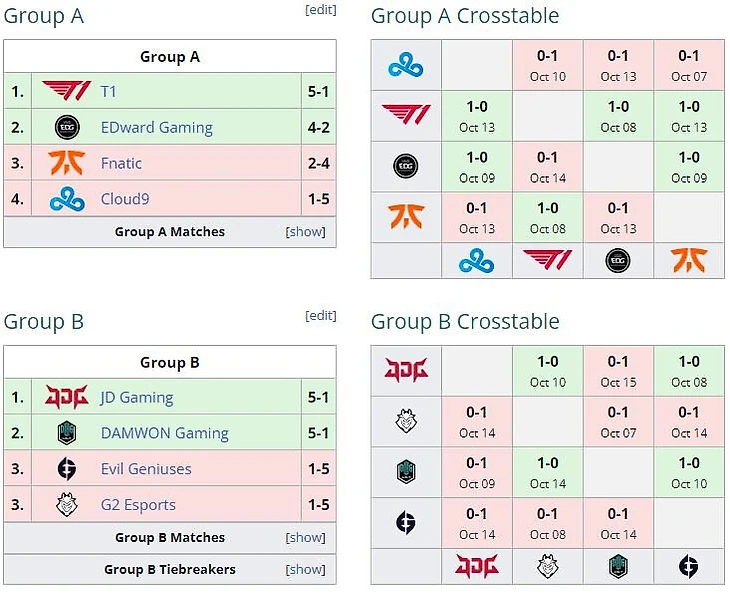This screenshot has width=730, height=596.
Task: Expand Group A Matches with show link
Action: click(x=306, y=232)
